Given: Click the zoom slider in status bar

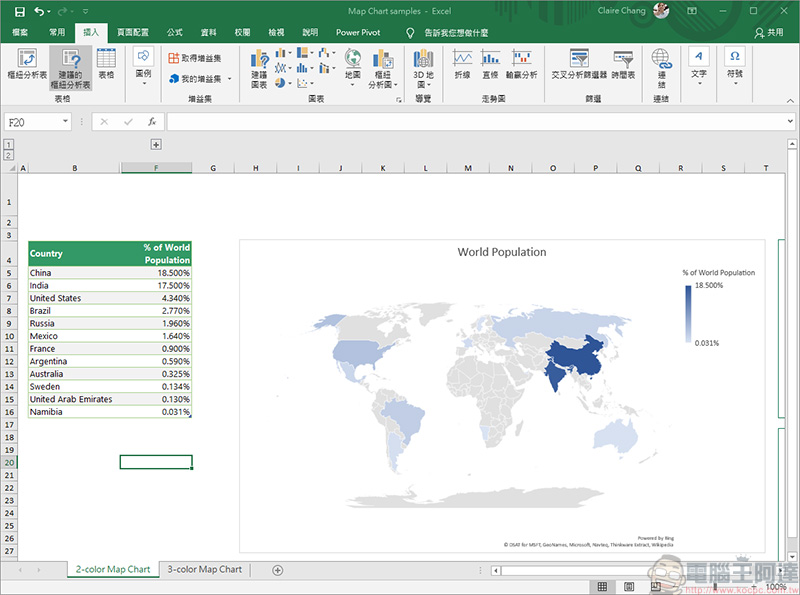Looking at the screenshot, I should tap(715, 587).
